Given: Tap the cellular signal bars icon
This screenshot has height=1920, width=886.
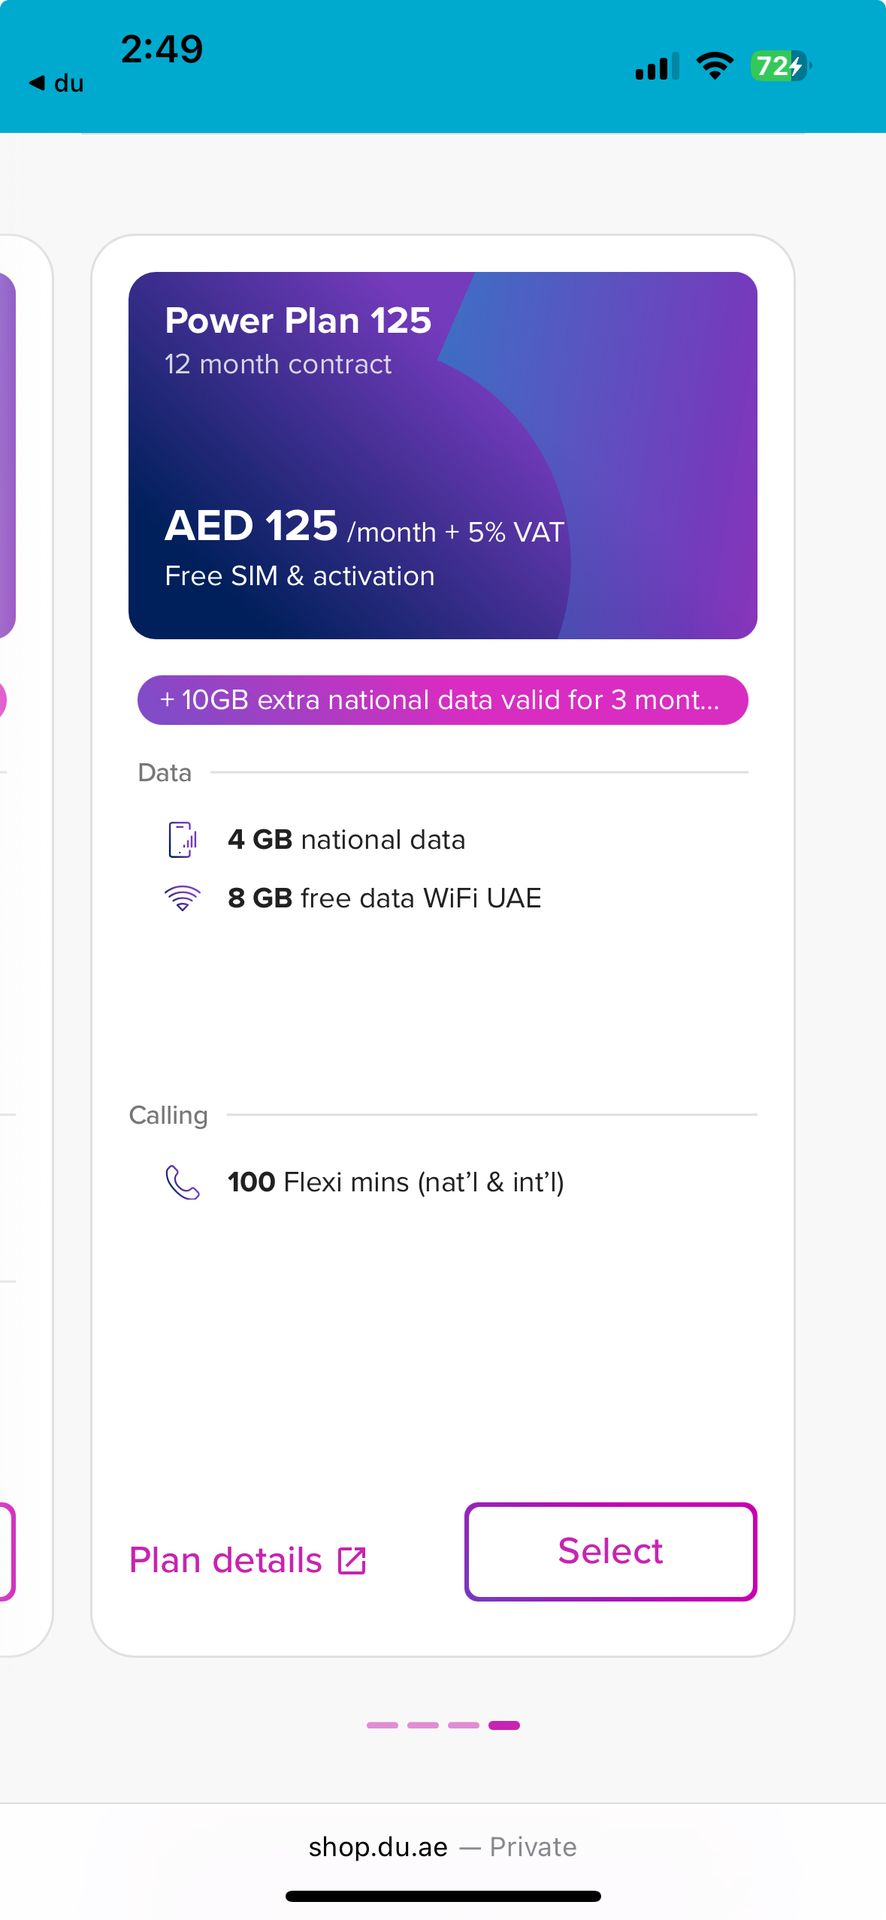Looking at the screenshot, I should click(x=657, y=66).
